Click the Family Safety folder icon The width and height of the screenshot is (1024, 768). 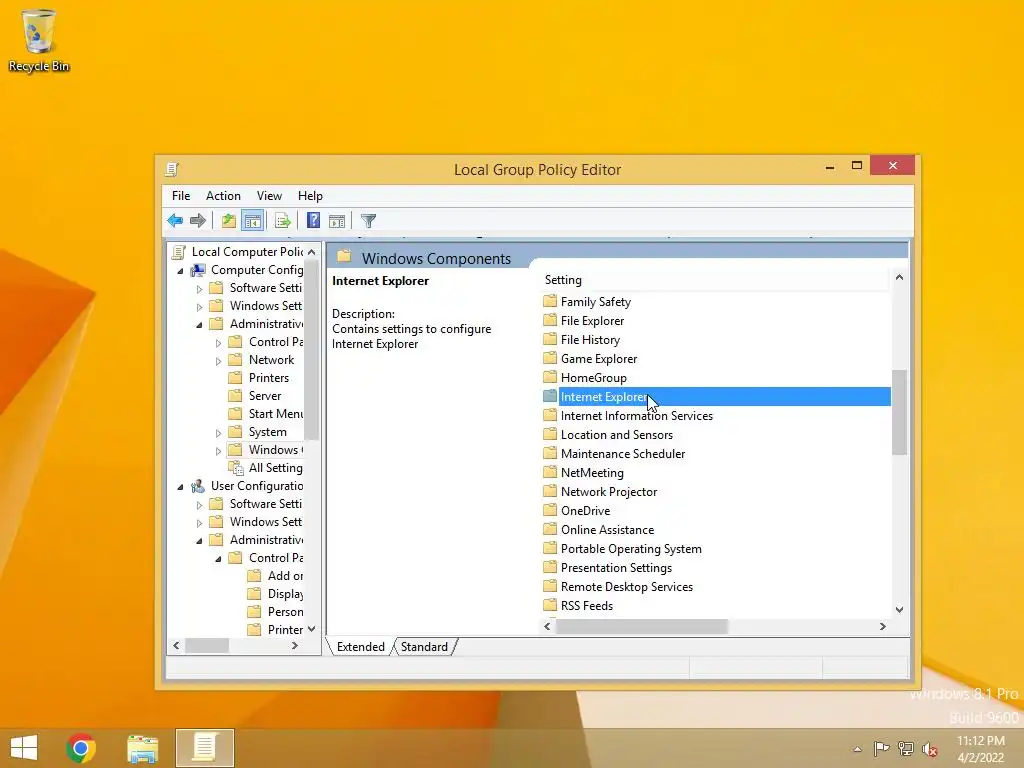click(x=551, y=301)
